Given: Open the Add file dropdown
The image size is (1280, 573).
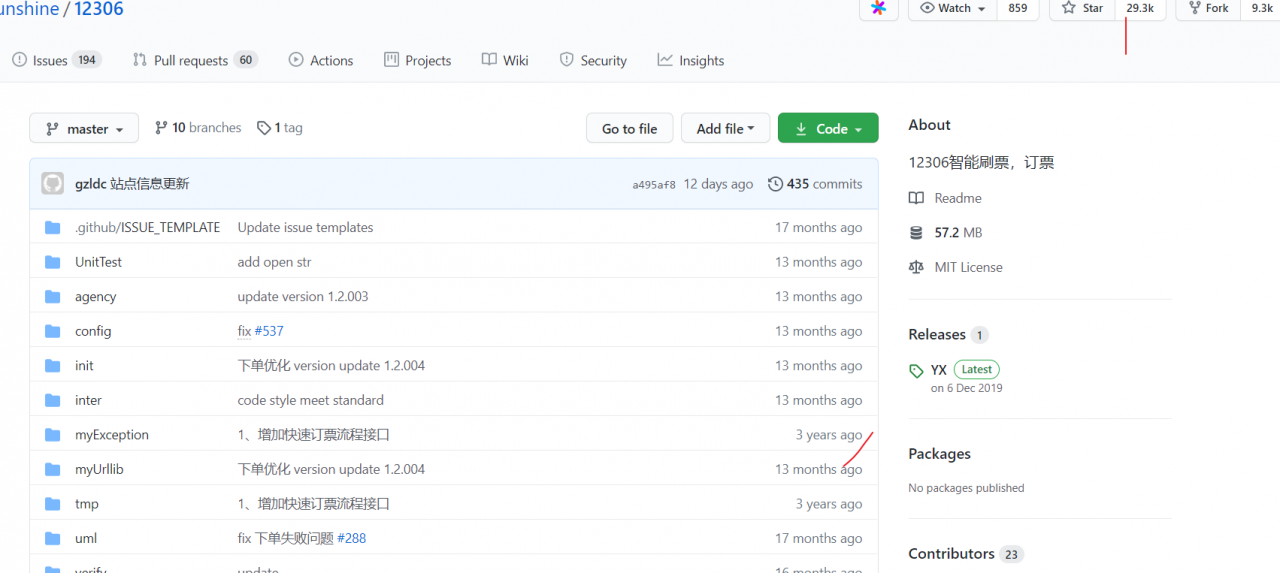Looking at the screenshot, I should point(725,128).
